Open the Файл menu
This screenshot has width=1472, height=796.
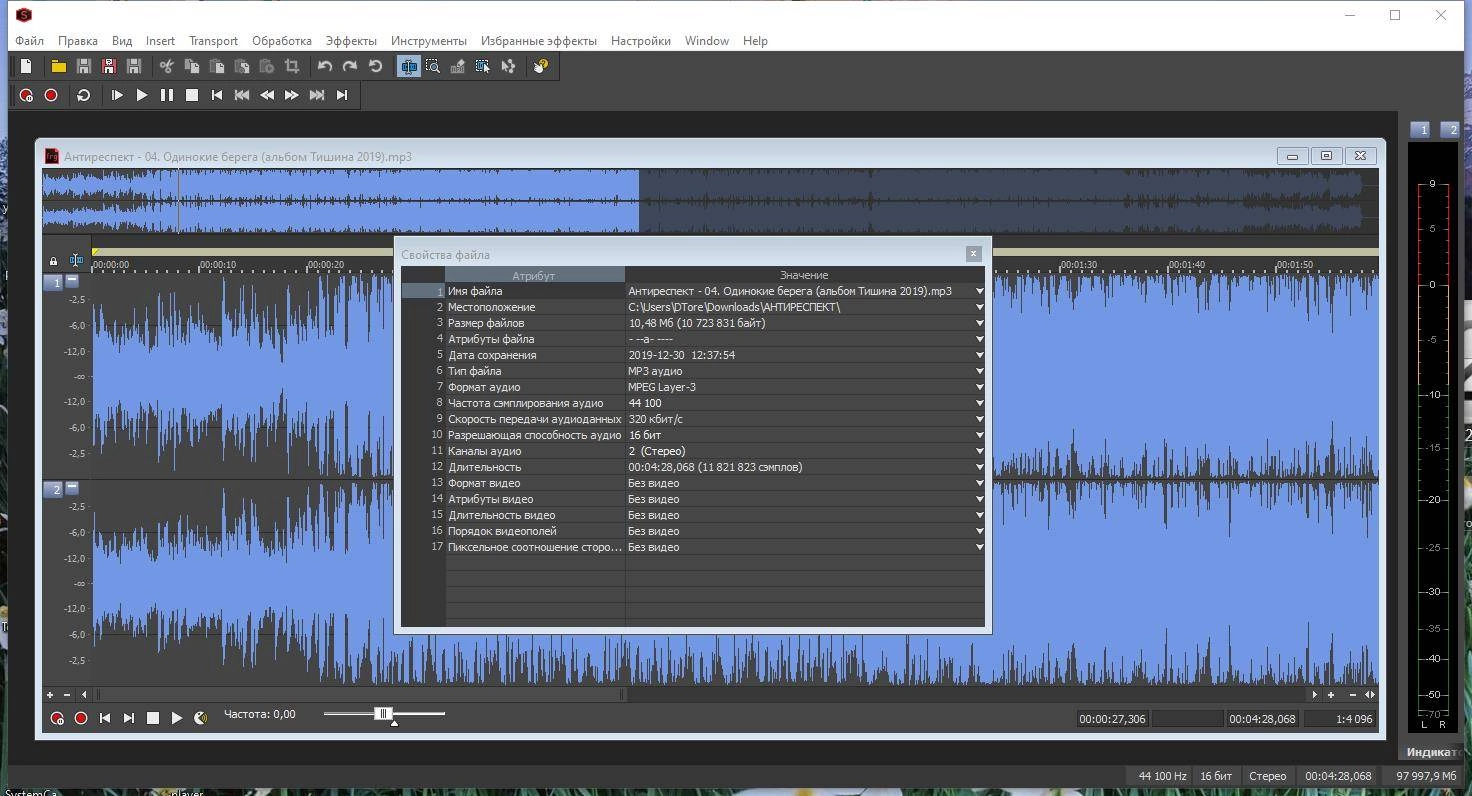pyautogui.click(x=29, y=41)
